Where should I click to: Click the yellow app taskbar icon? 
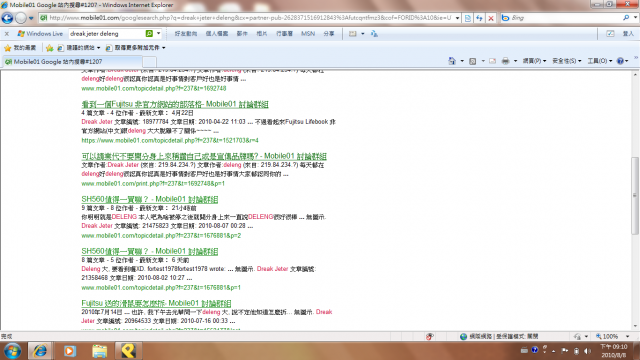click(x=128, y=351)
